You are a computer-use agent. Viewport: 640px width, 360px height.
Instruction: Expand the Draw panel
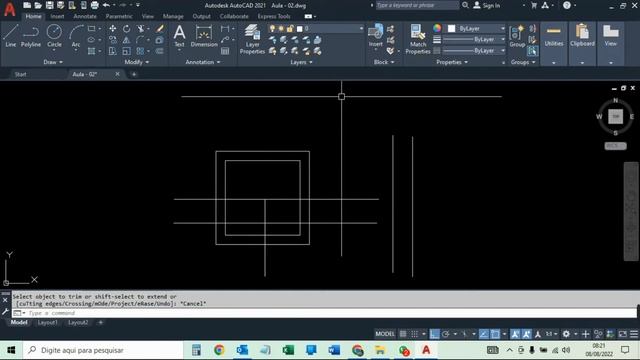[x=53, y=62]
